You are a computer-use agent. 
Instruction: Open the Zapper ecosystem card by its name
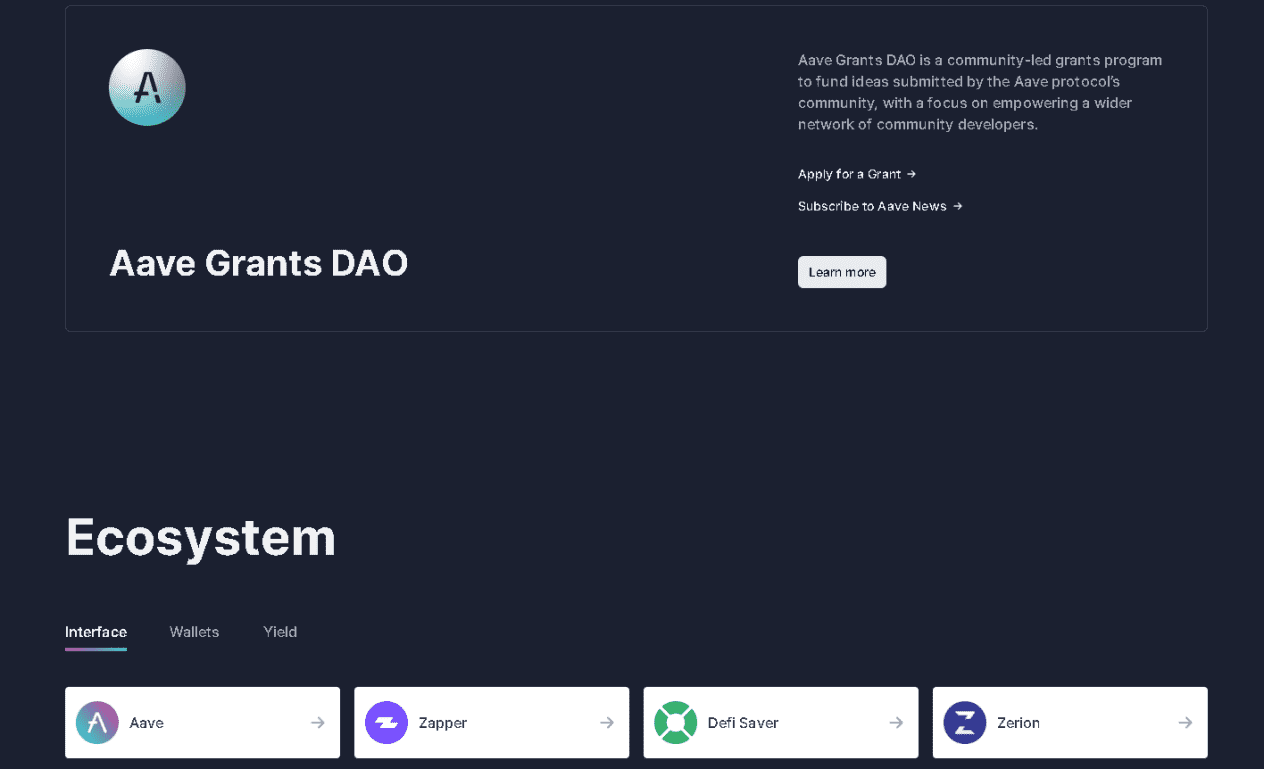pyautogui.click(x=443, y=722)
